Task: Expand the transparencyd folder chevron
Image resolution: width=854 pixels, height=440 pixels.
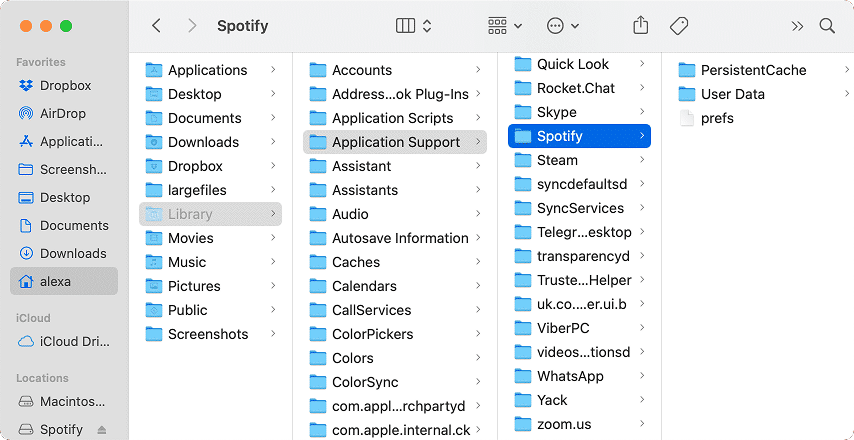Action: [x=642, y=255]
